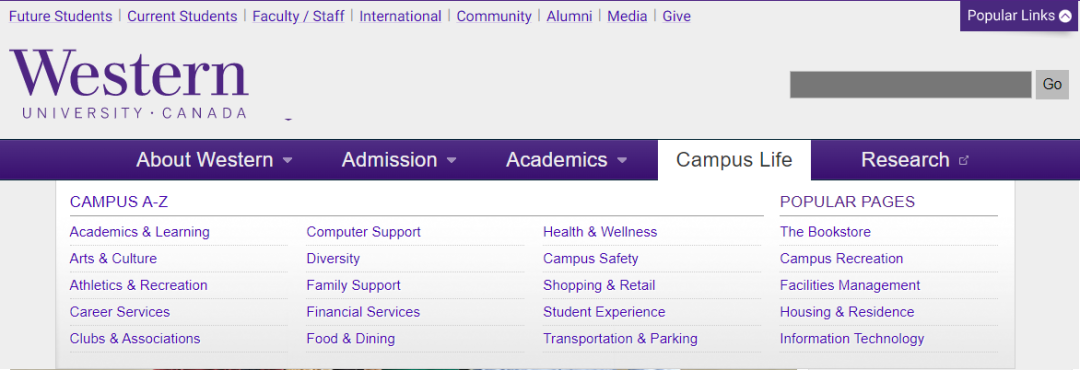Select the Campus Life tab
Screen dimensions: 1080x370
point(734,160)
